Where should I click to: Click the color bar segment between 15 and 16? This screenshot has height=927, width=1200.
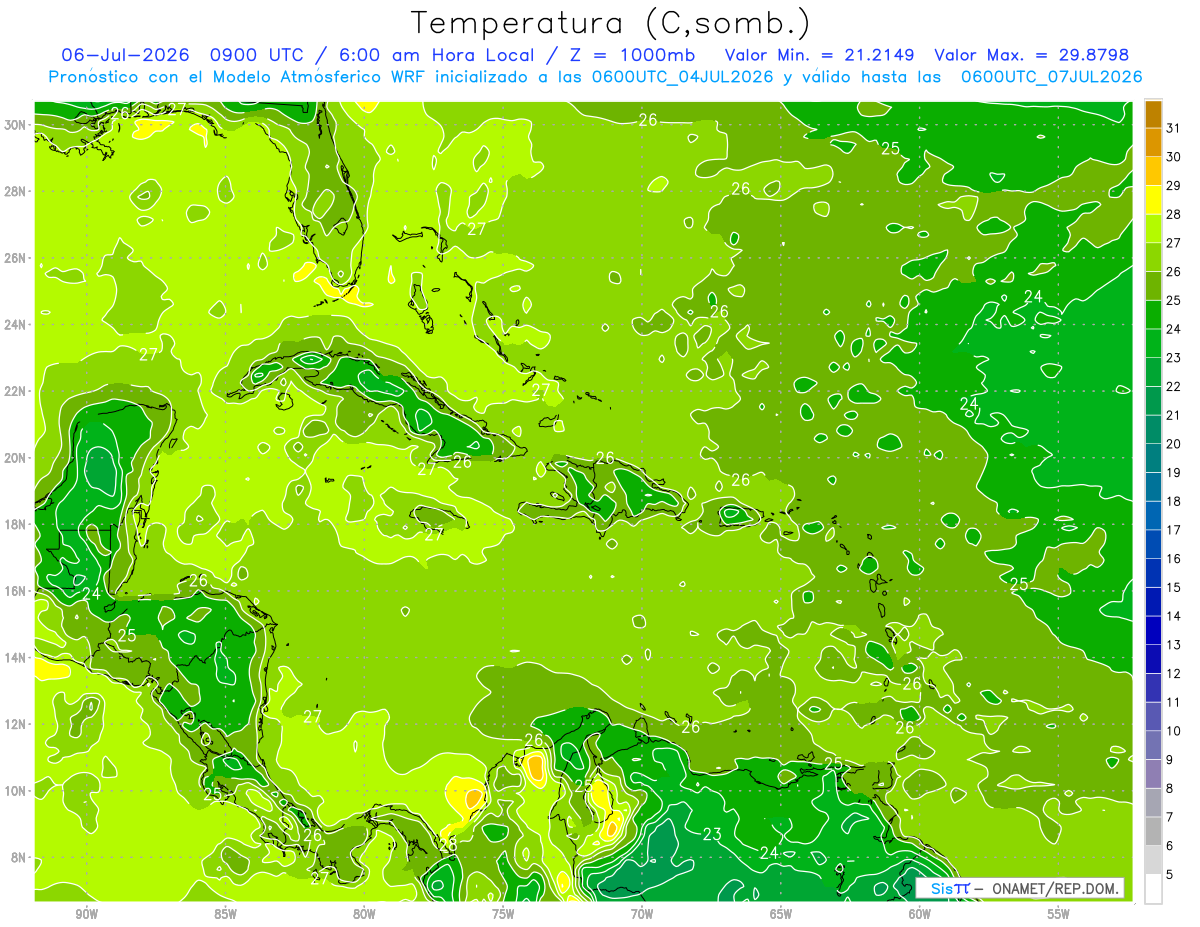point(1153,573)
